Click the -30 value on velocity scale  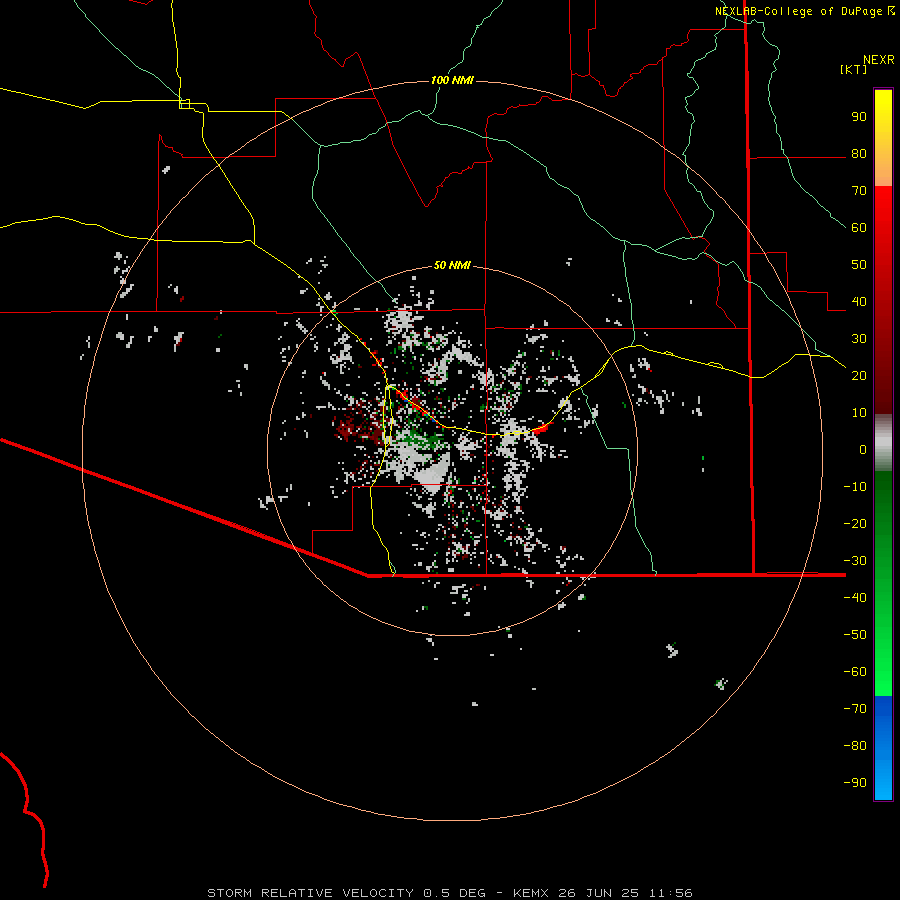tap(855, 561)
